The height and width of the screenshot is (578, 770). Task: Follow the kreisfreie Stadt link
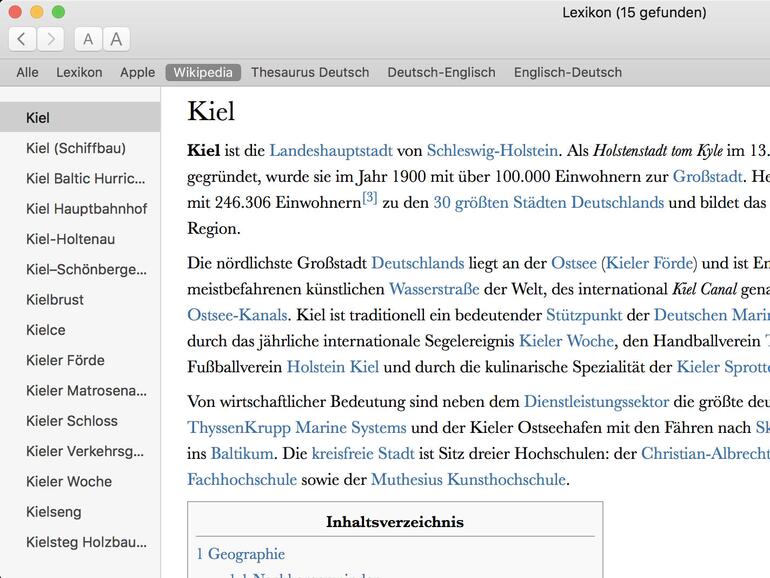click(363, 453)
